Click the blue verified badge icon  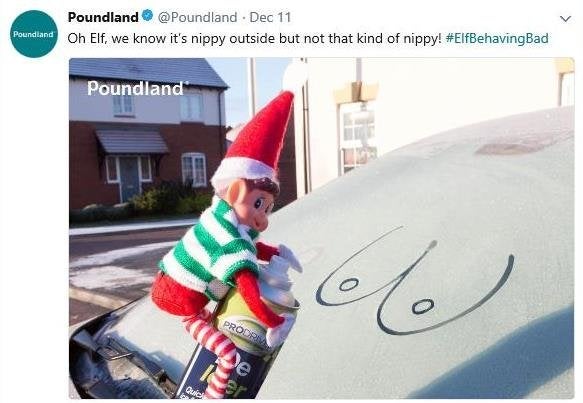[148, 16]
